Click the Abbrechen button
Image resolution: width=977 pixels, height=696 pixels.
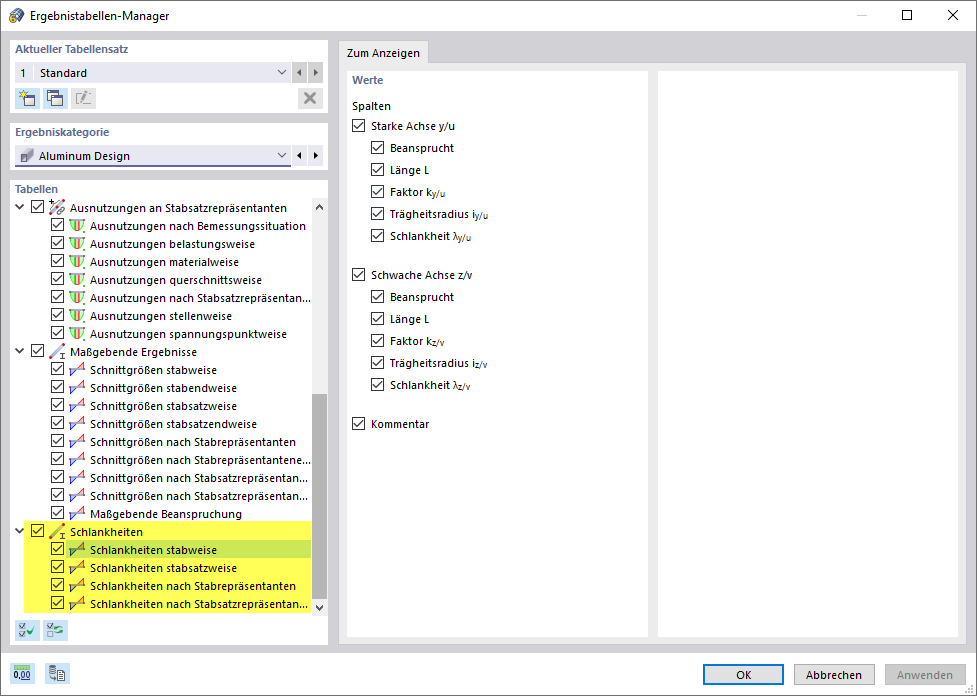(834, 675)
